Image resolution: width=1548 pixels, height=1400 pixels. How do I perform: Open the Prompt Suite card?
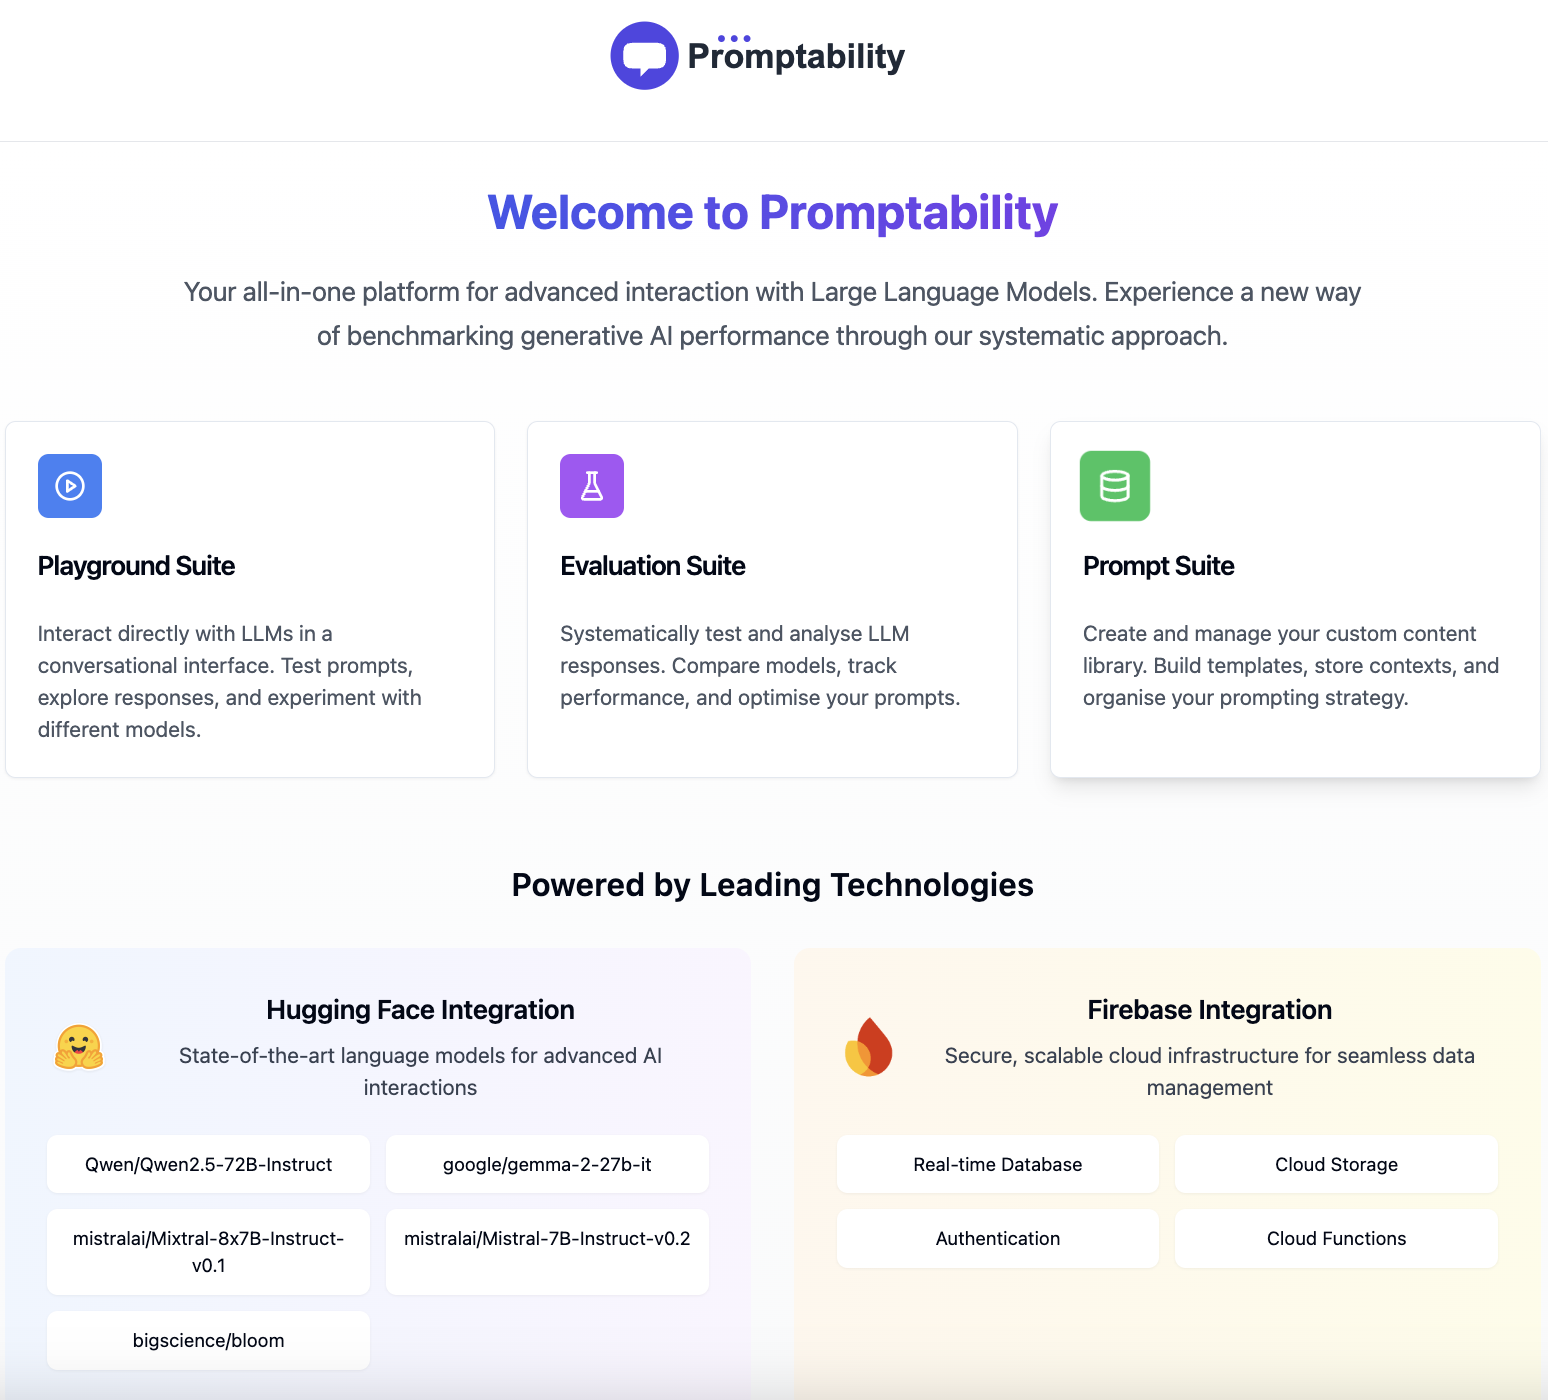click(1295, 600)
